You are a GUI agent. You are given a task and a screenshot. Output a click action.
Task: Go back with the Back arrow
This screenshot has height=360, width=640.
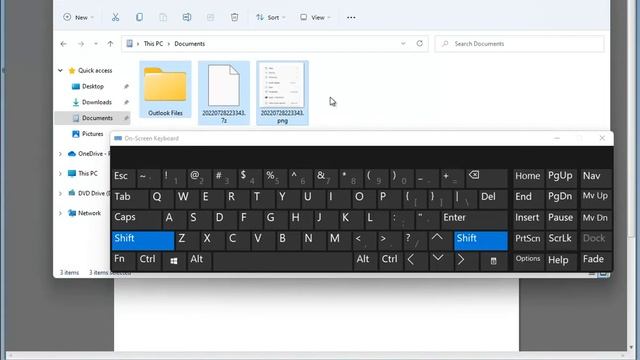[x=64, y=44]
